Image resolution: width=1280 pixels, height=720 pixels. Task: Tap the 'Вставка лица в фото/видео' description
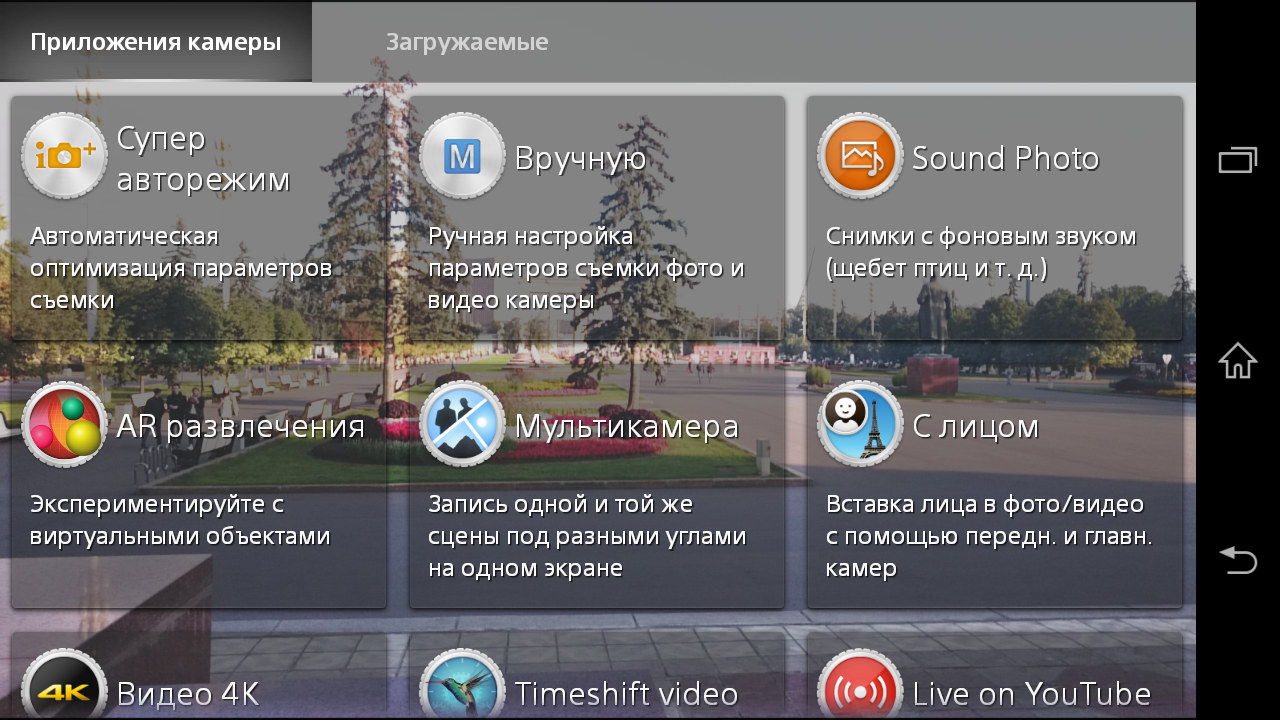point(988,536)
